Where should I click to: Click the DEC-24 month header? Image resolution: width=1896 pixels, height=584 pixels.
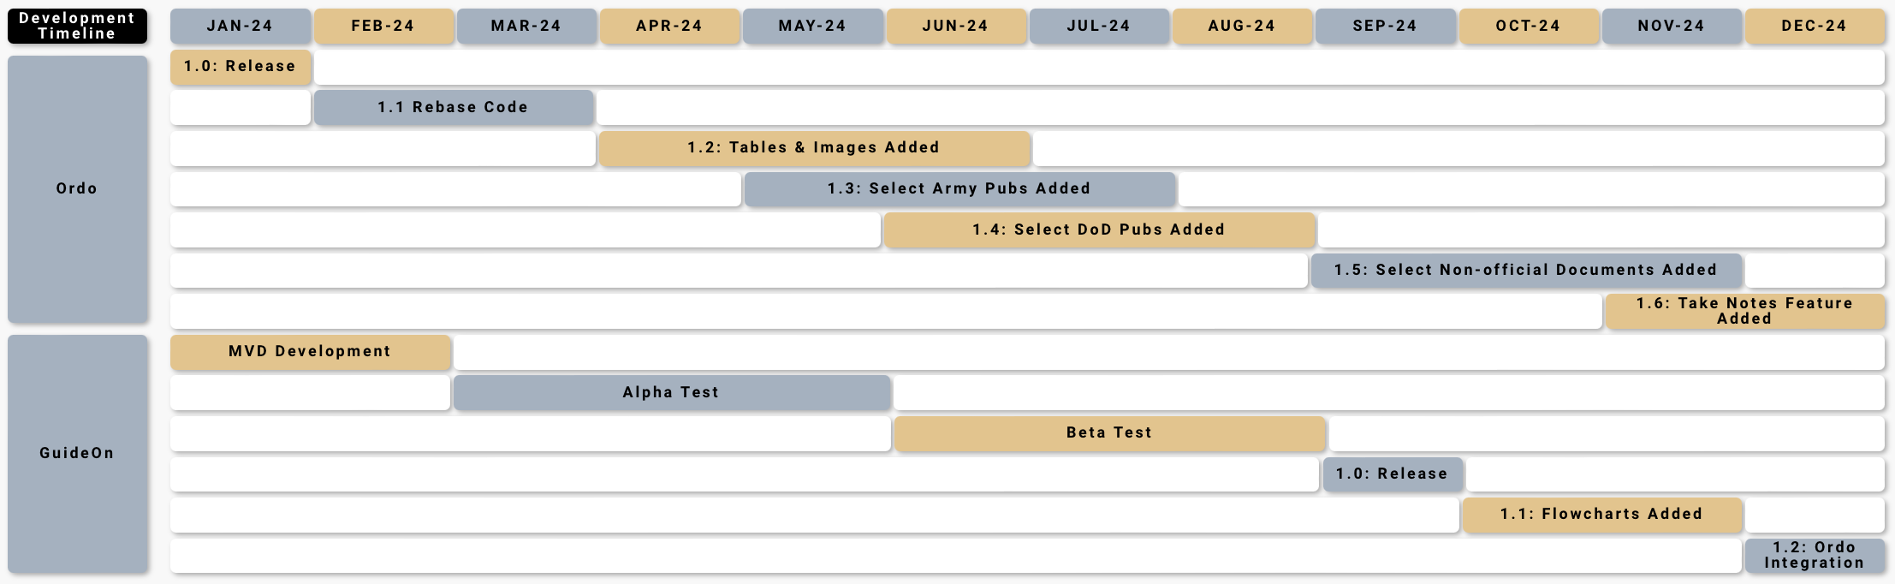coord(1814,26)
